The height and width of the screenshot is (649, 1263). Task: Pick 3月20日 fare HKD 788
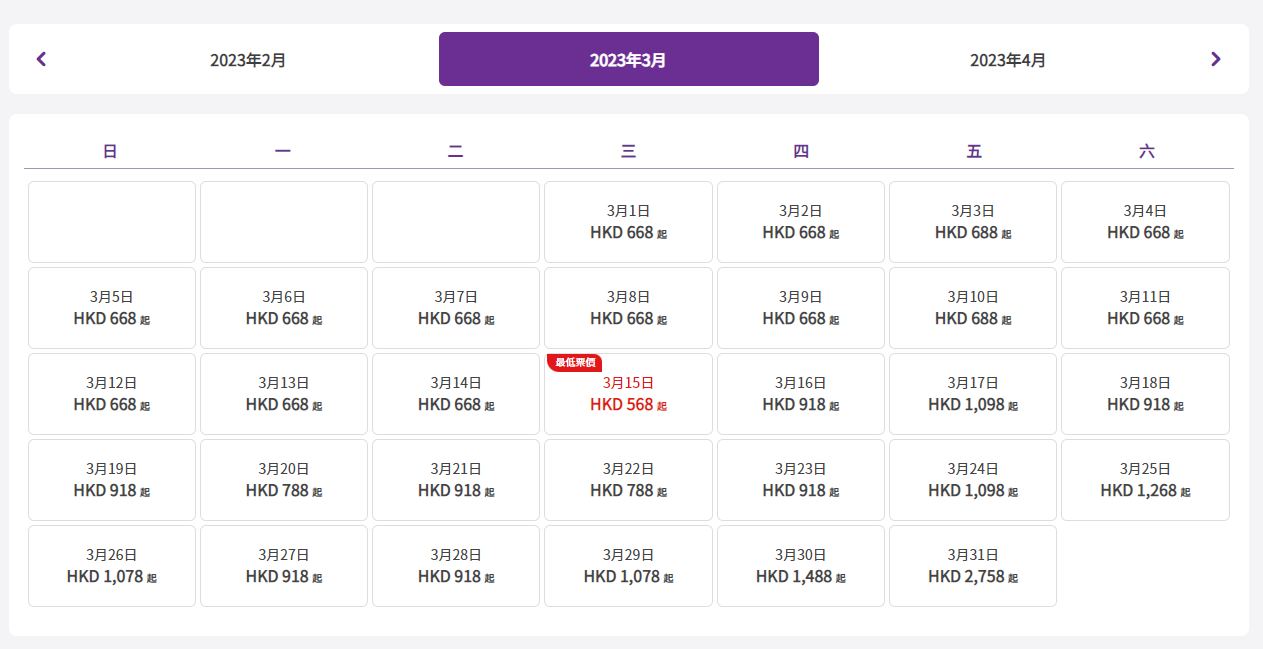284,480
